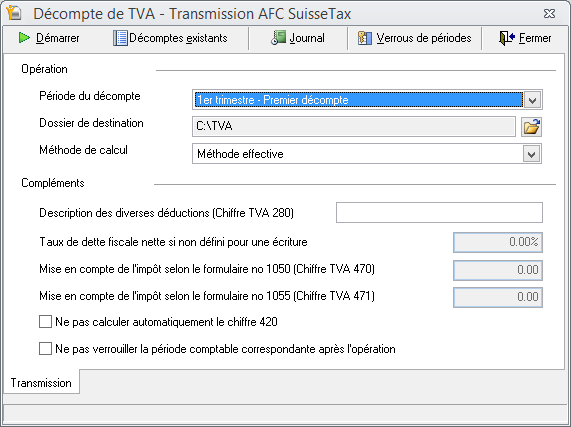571x427 pixels.
Task: Browse destination folder with the folder icon
Action: pyautogui.click(x=531, y=127)
